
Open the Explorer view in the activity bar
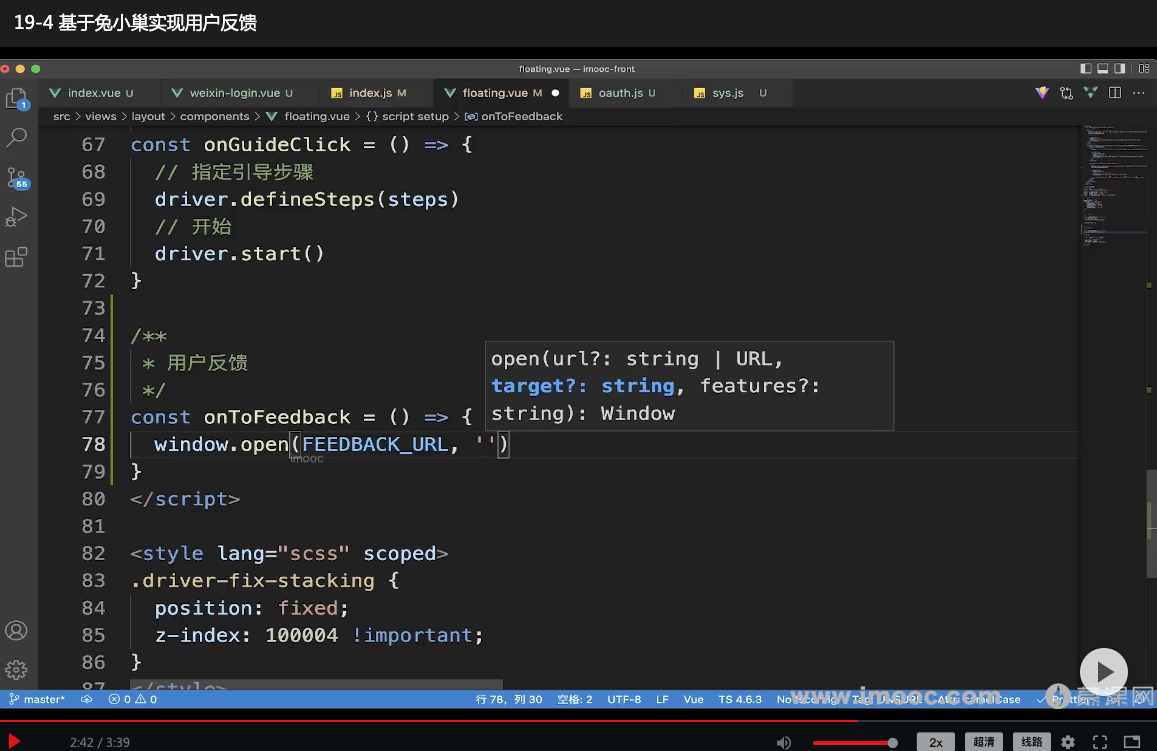(16, 99)
